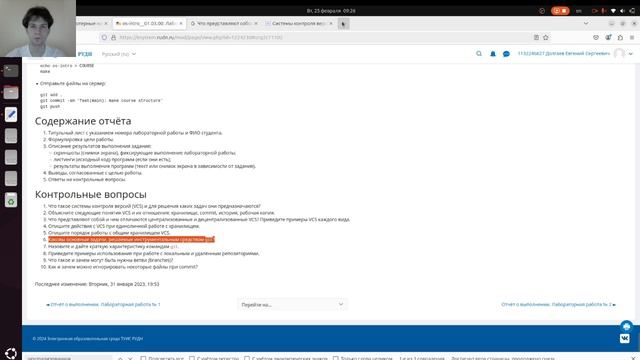
Task: Open the site search magnifier icon
Action: 479,53
